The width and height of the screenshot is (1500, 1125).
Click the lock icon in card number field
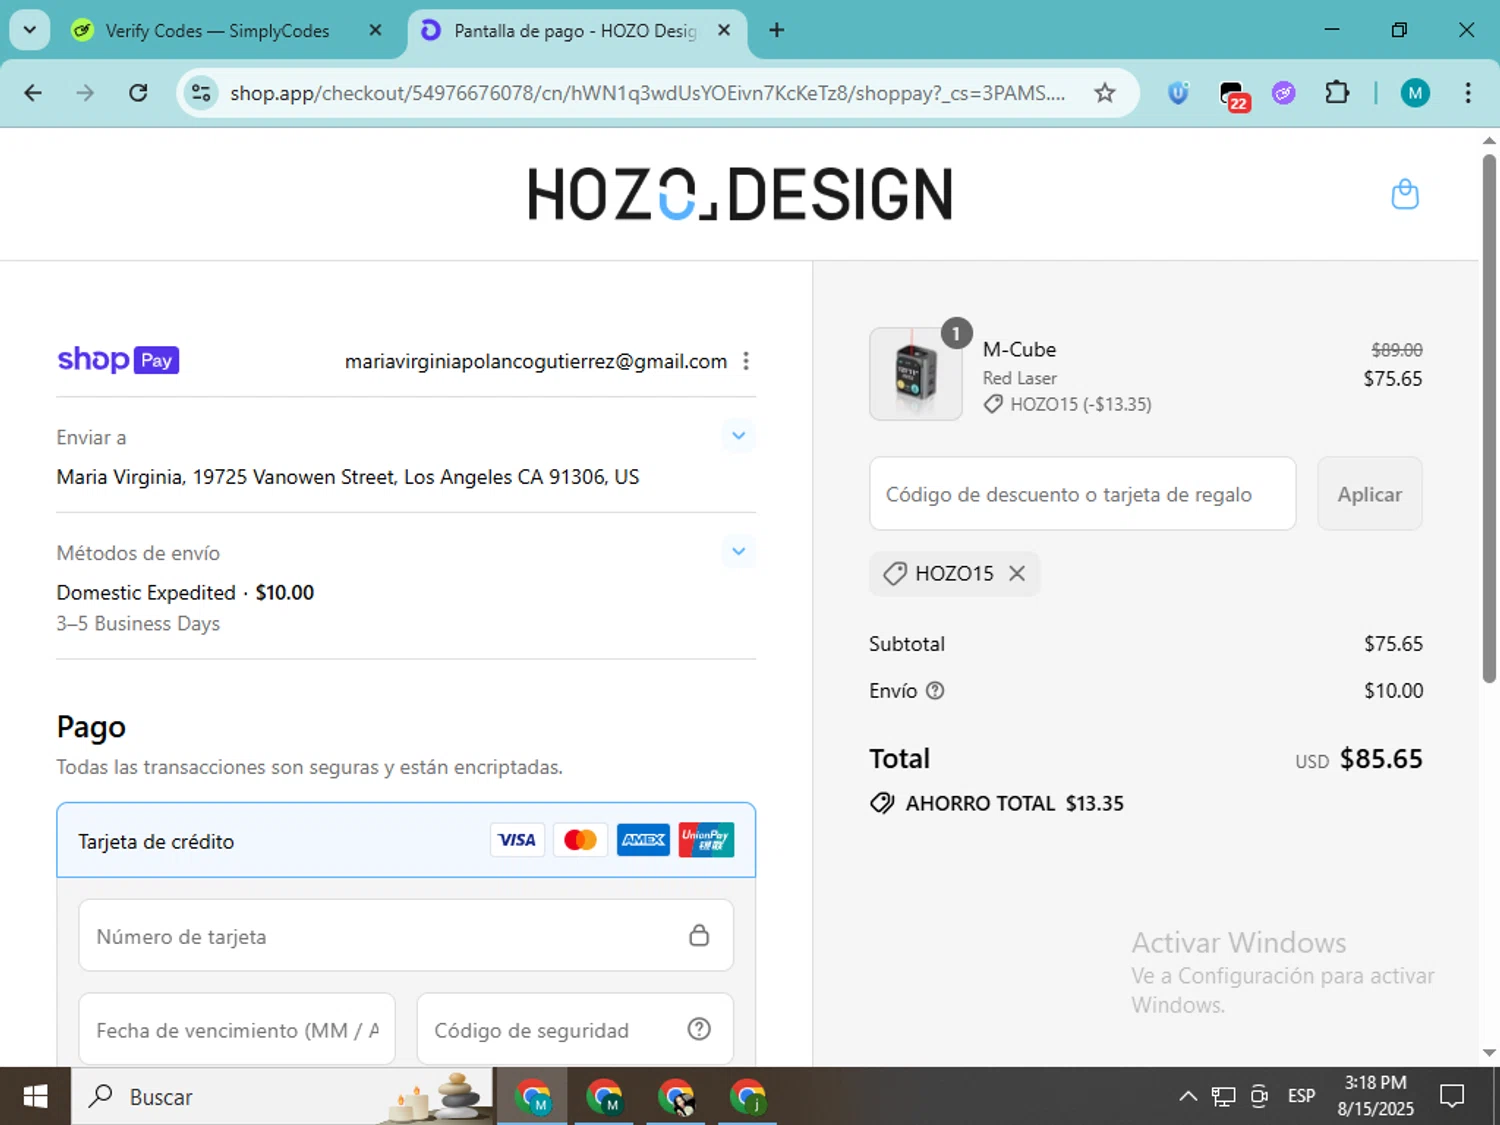pyautogui.click(x=699, y=935)
